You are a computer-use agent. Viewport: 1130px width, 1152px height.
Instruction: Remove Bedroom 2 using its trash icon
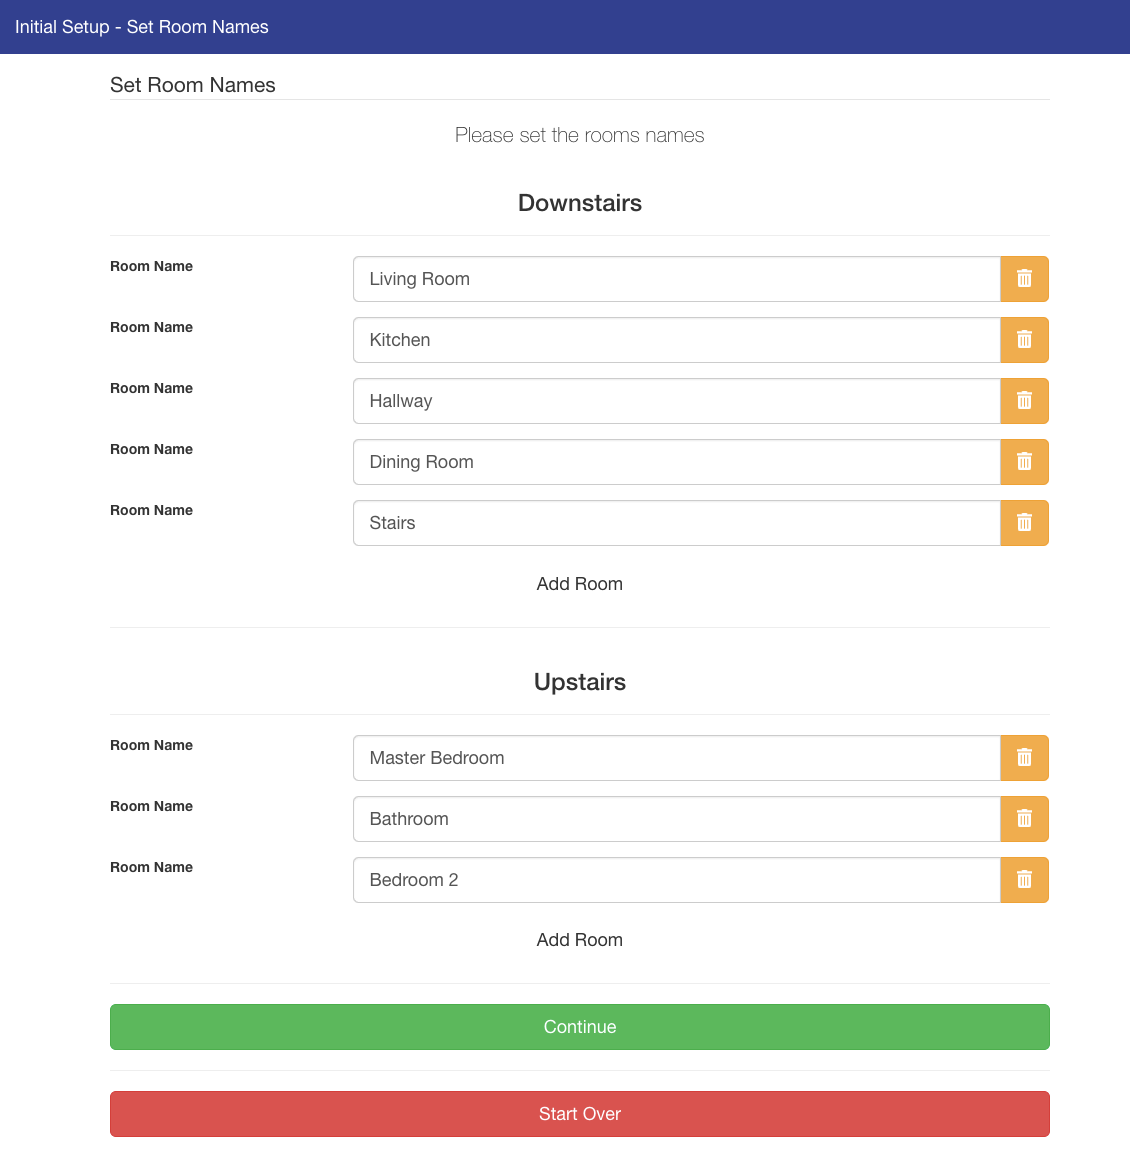point(1024,879)
